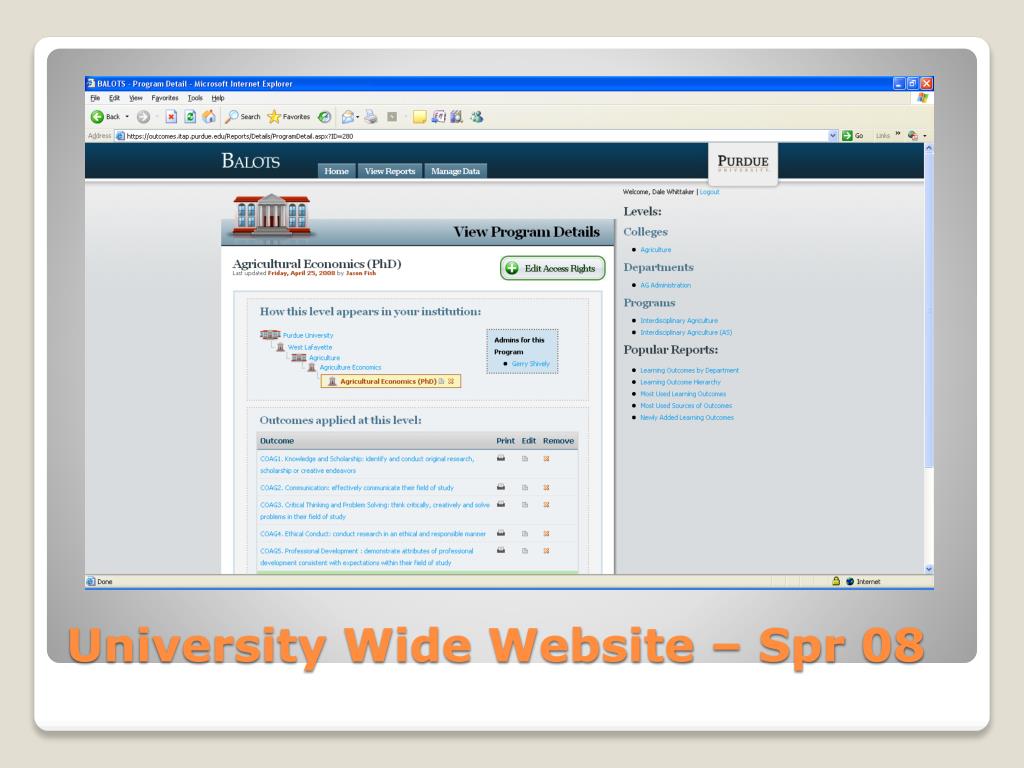
Task: Click the History icon in the toolbar
Action: point(325,117)
